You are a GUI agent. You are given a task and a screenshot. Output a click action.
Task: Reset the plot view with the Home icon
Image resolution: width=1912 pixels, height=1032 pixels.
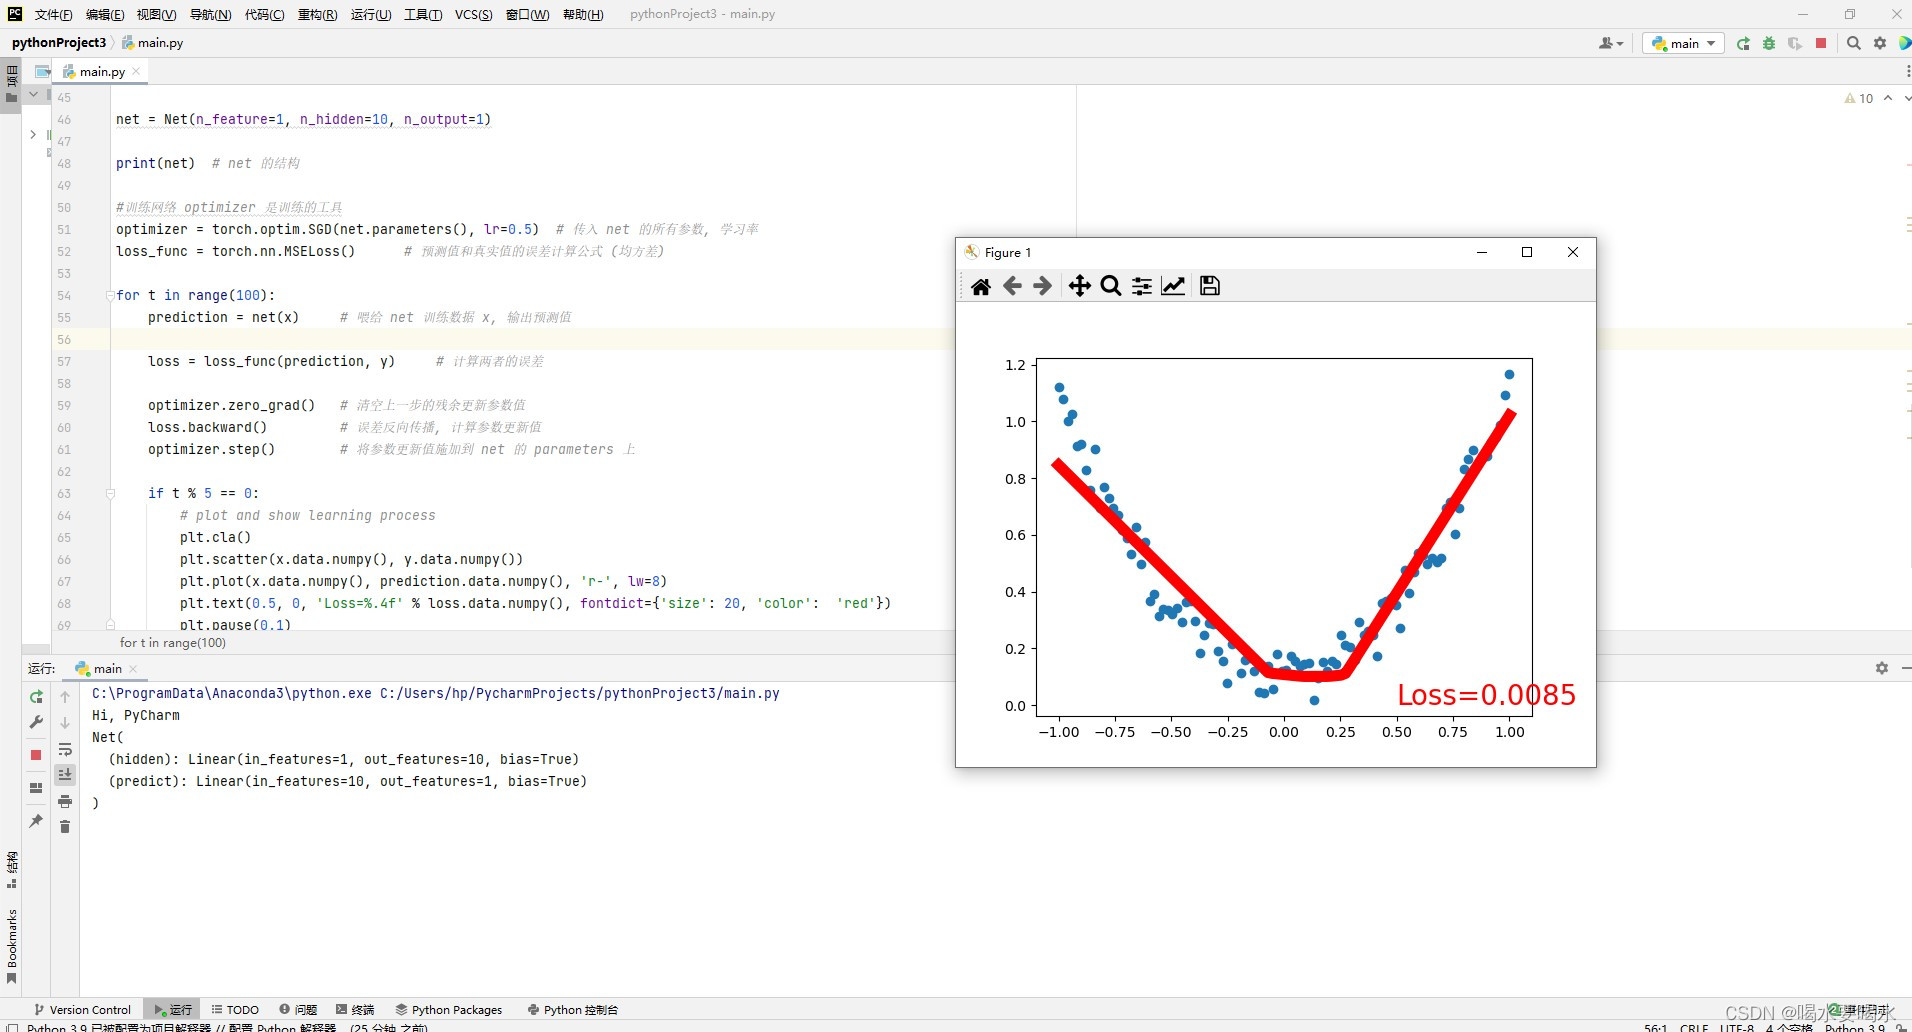[x=981, y=286]
